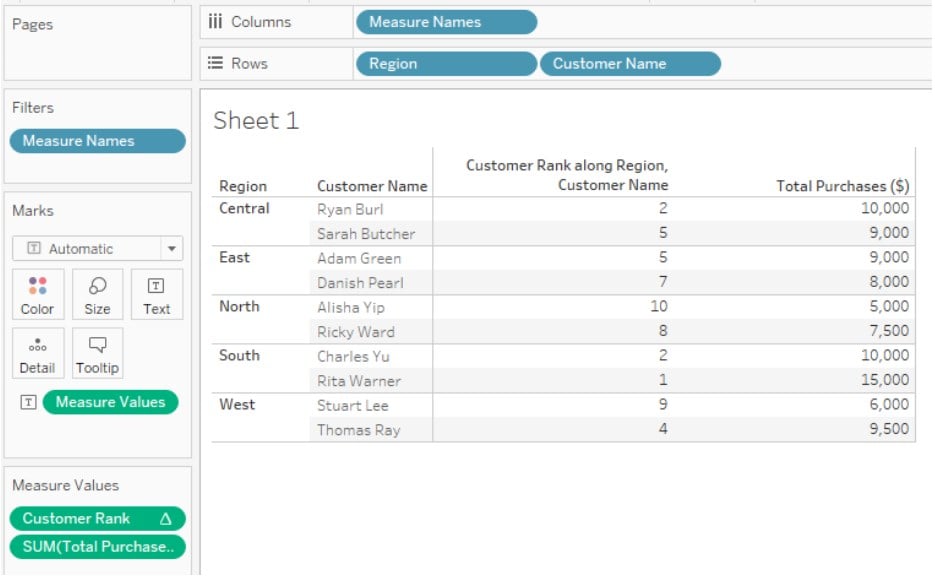Click rank value 10 for Alisha Yip
935x580 pixels.
[x=659, y=306]
